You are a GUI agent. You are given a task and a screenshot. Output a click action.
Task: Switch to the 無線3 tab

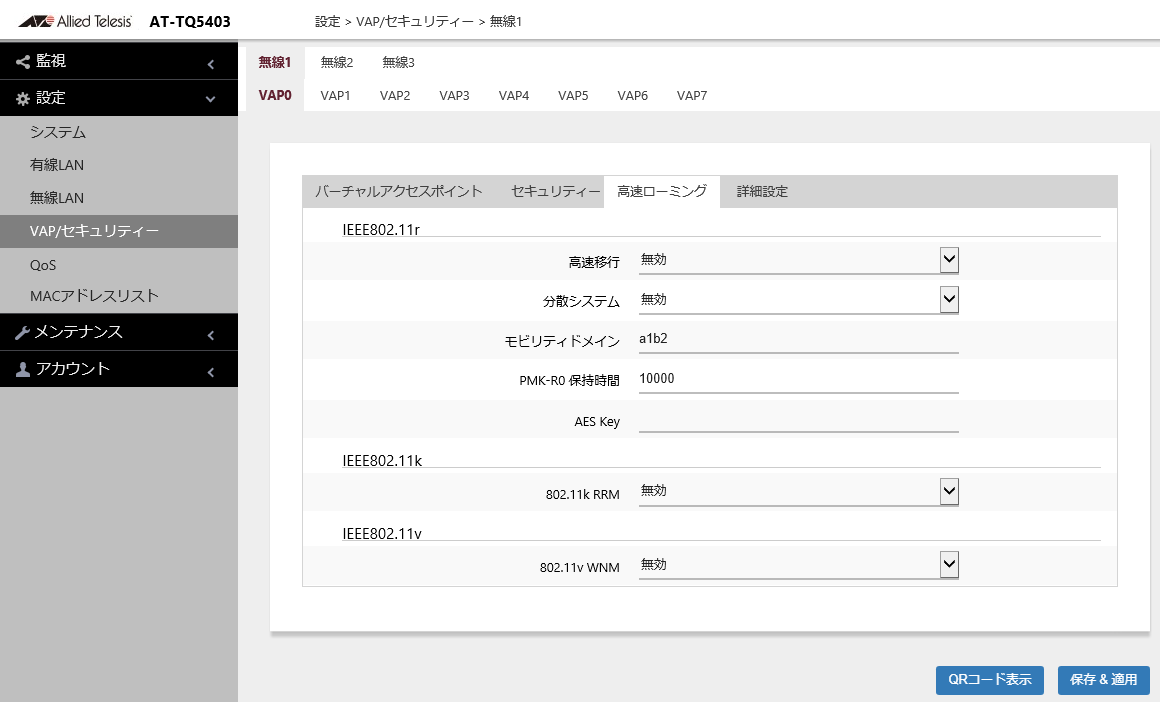[398, 63]
